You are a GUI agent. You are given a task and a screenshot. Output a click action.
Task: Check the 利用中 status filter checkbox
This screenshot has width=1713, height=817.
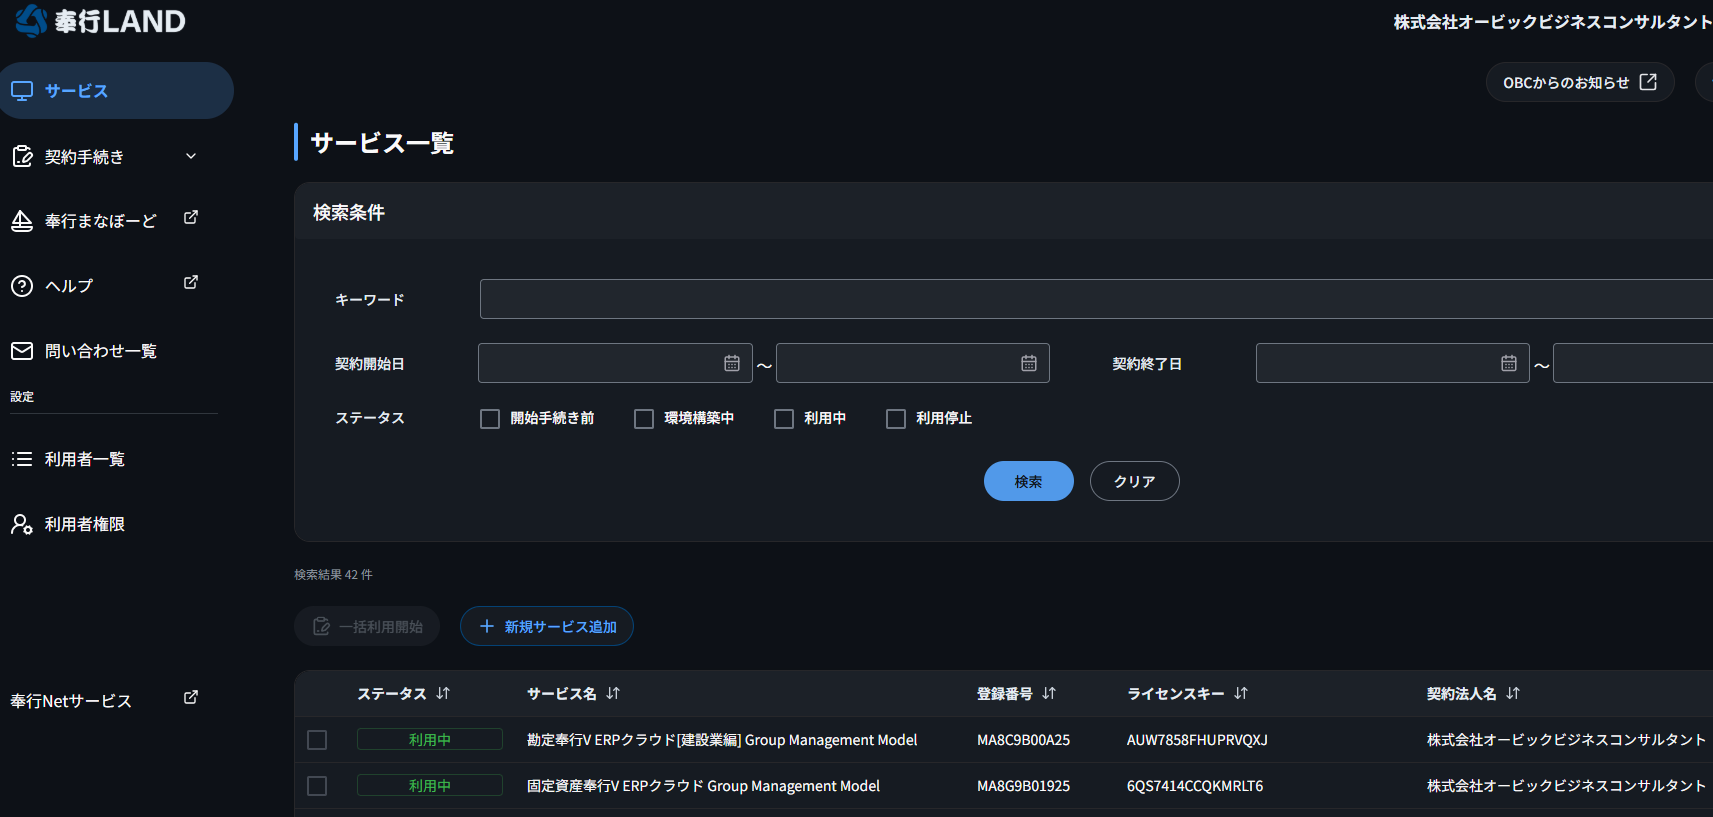click(x=784, y=419)
